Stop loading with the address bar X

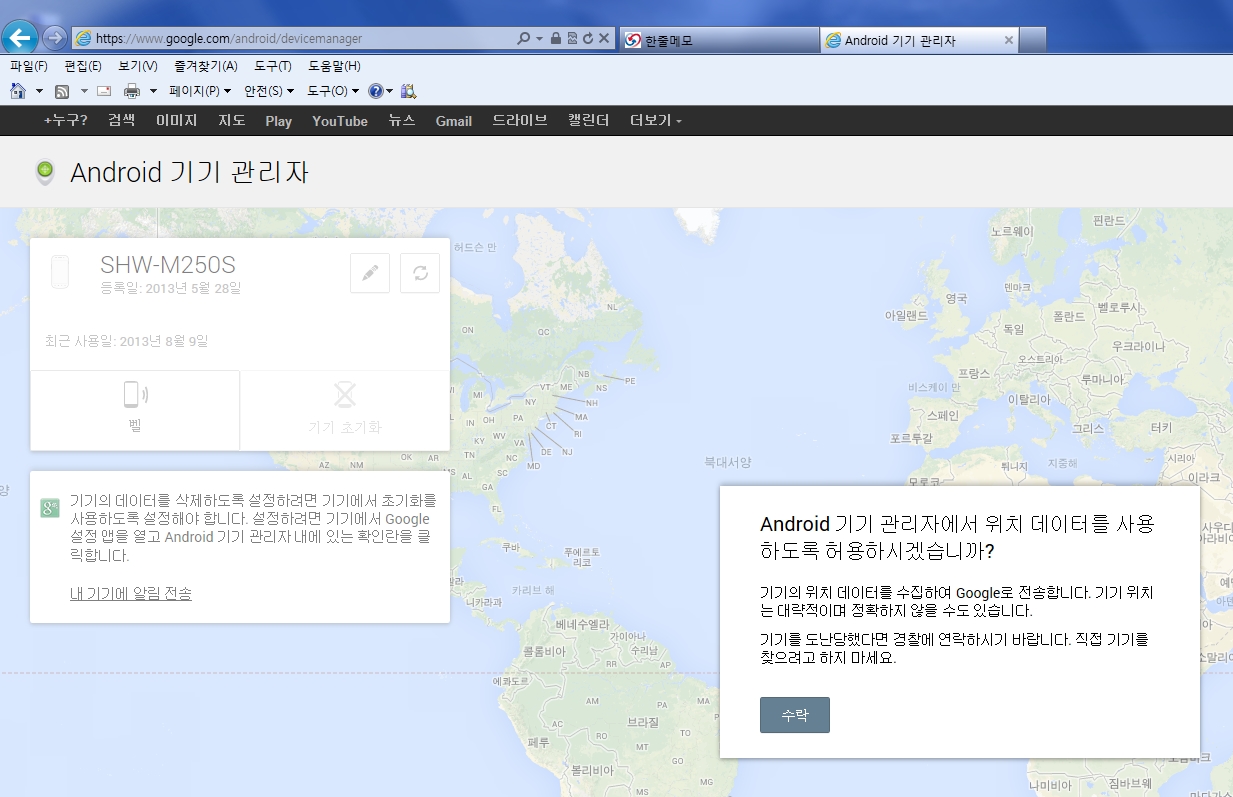click(604, 39)
